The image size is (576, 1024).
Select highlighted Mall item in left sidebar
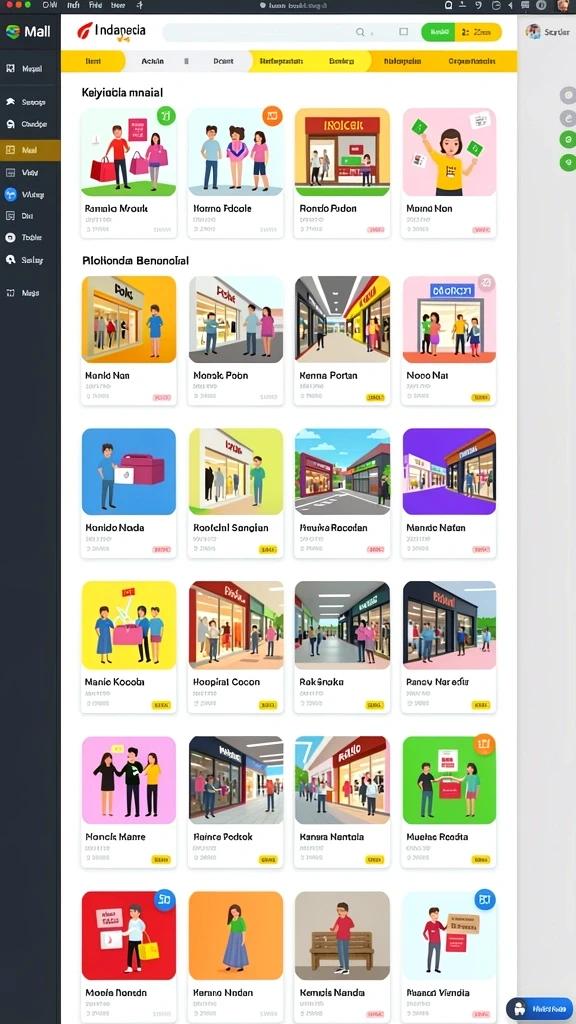[x=30, y=150]
